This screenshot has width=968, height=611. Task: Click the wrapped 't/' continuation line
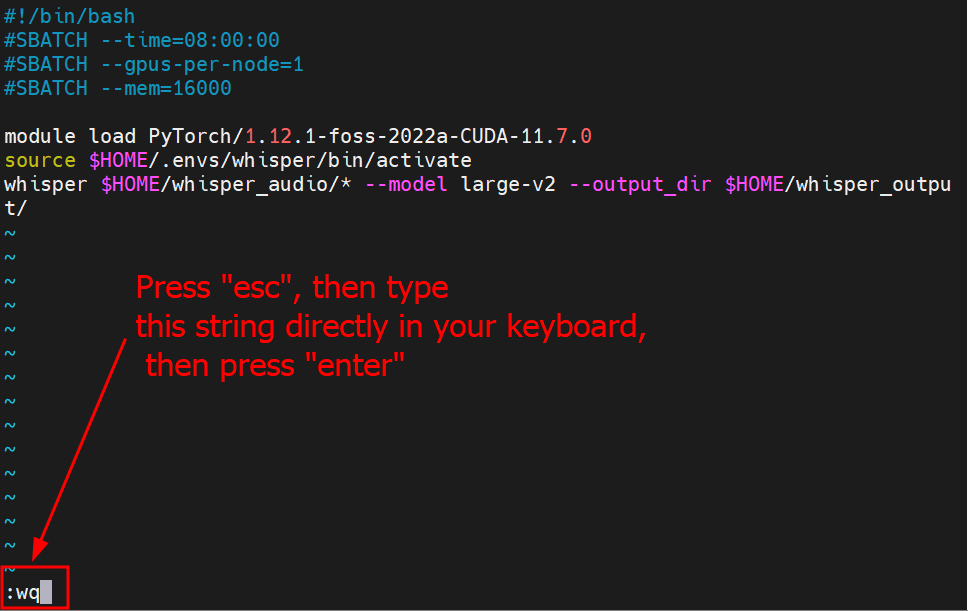pos(15,208)
